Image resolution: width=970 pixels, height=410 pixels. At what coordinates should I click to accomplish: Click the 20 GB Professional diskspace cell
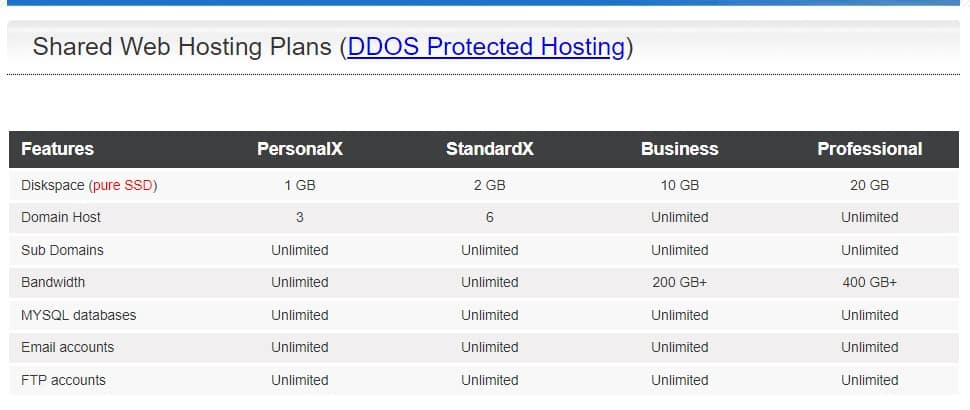tap(869, 186)
